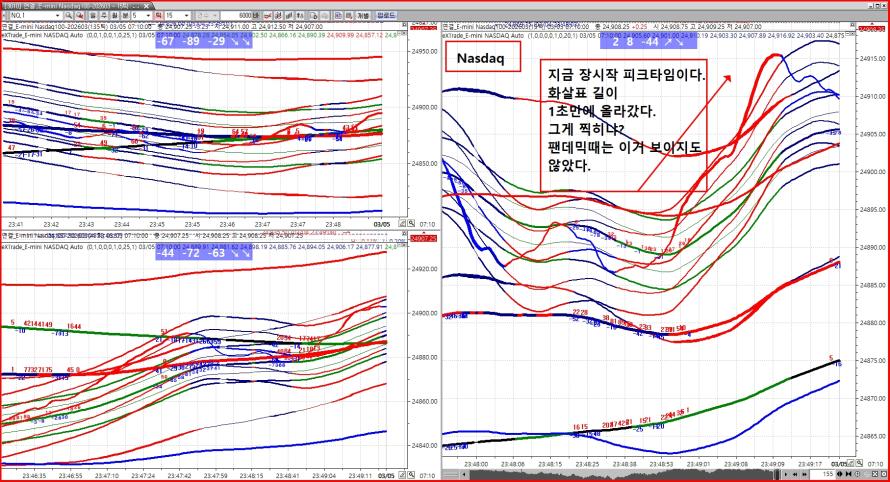The width and height of the screenshot is (890, 482).
Task: Switch chart period to monthly (월)
Action: click(115, 15)
